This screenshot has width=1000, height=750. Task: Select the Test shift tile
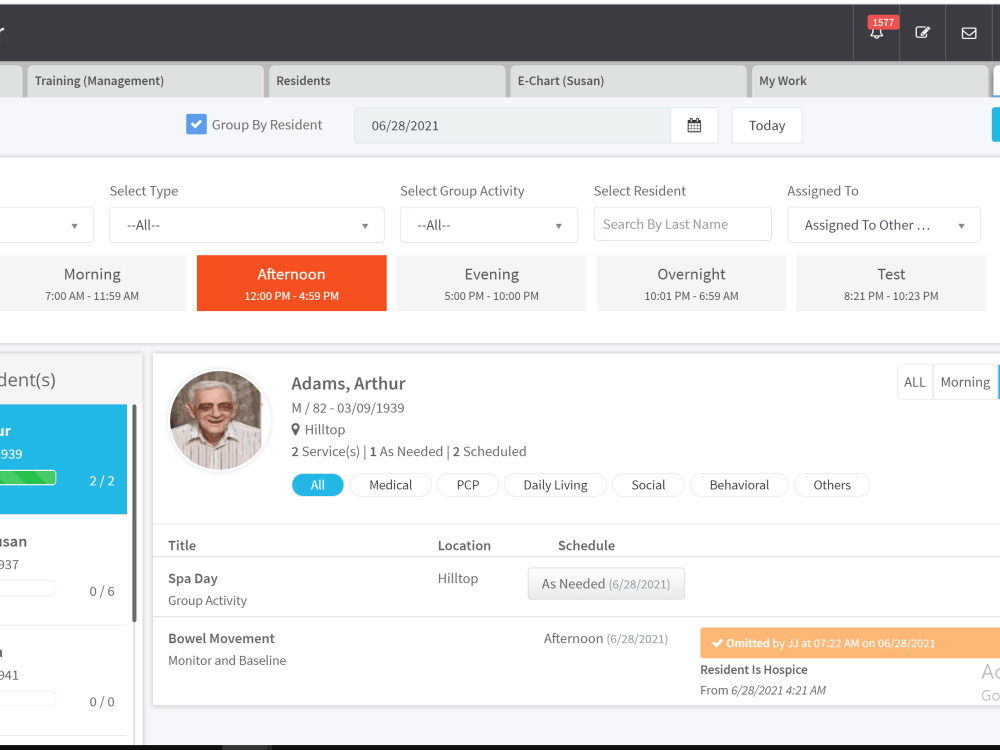[x=891, y=283]
